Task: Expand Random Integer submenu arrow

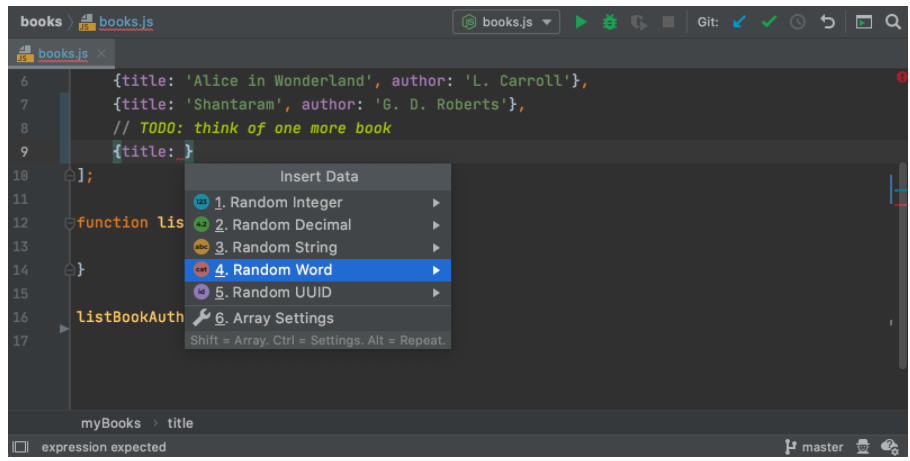Action: tap(436, 202)
